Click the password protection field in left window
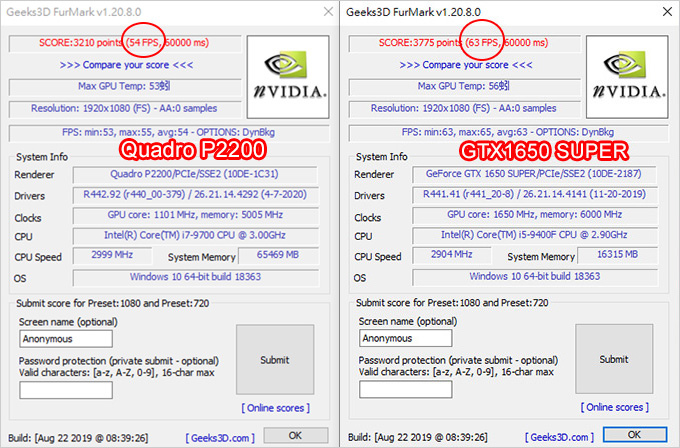Viewport: 680px width, 448px height. pyautogui.click(x=66, y=390)
